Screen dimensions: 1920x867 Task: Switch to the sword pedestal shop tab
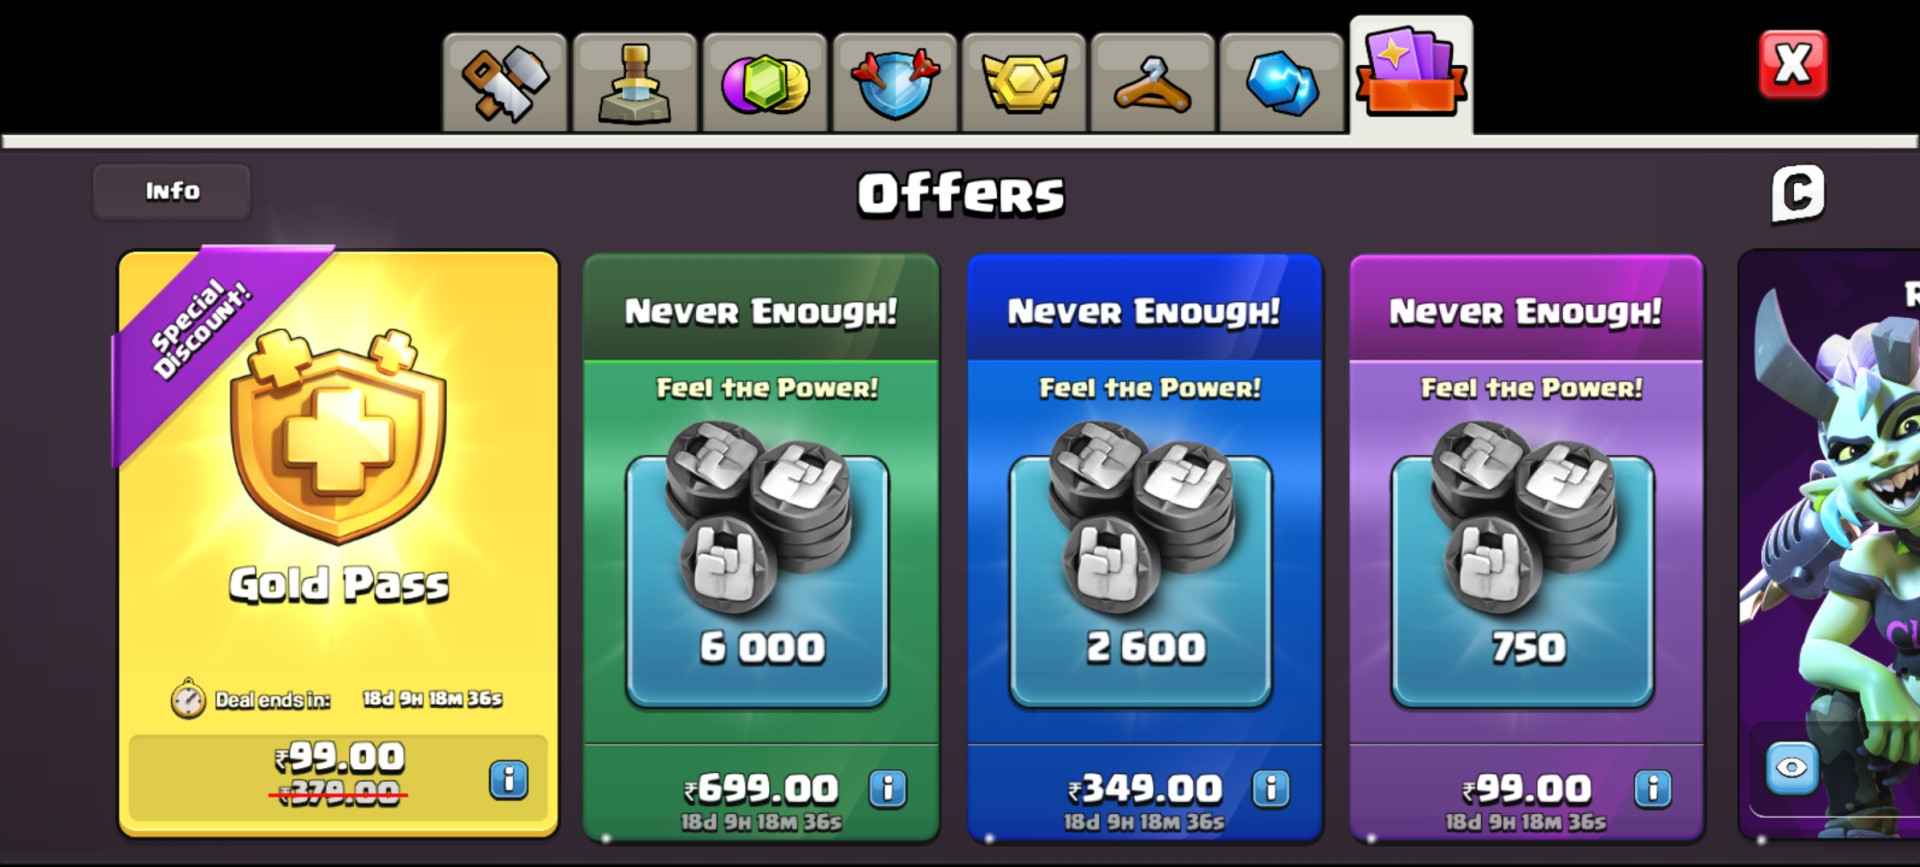pos(635,82)
